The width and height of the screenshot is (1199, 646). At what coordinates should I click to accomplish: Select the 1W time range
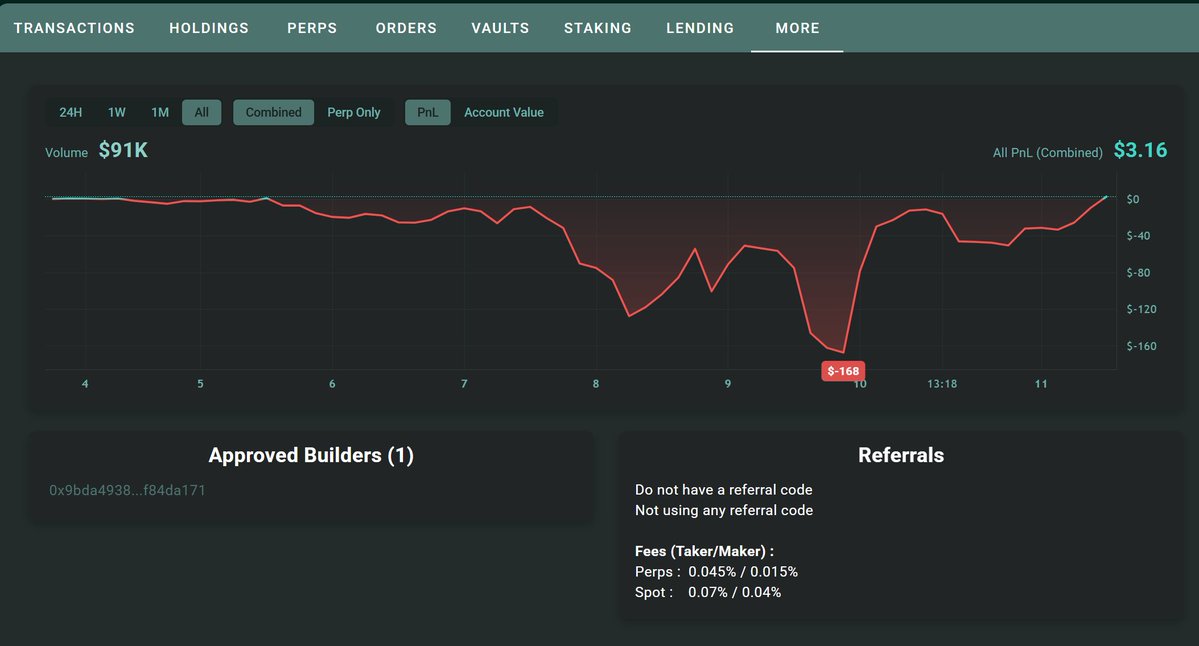[x=116, y=112]
